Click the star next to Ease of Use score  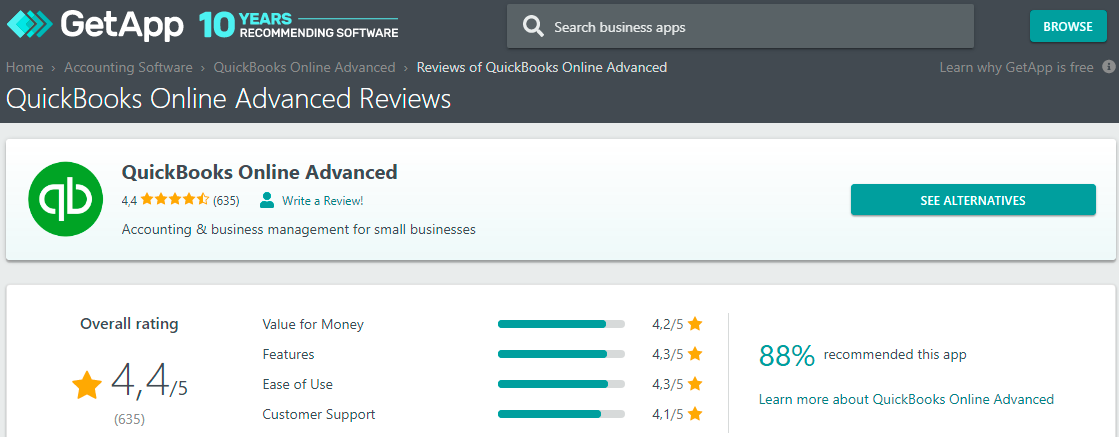695,384
